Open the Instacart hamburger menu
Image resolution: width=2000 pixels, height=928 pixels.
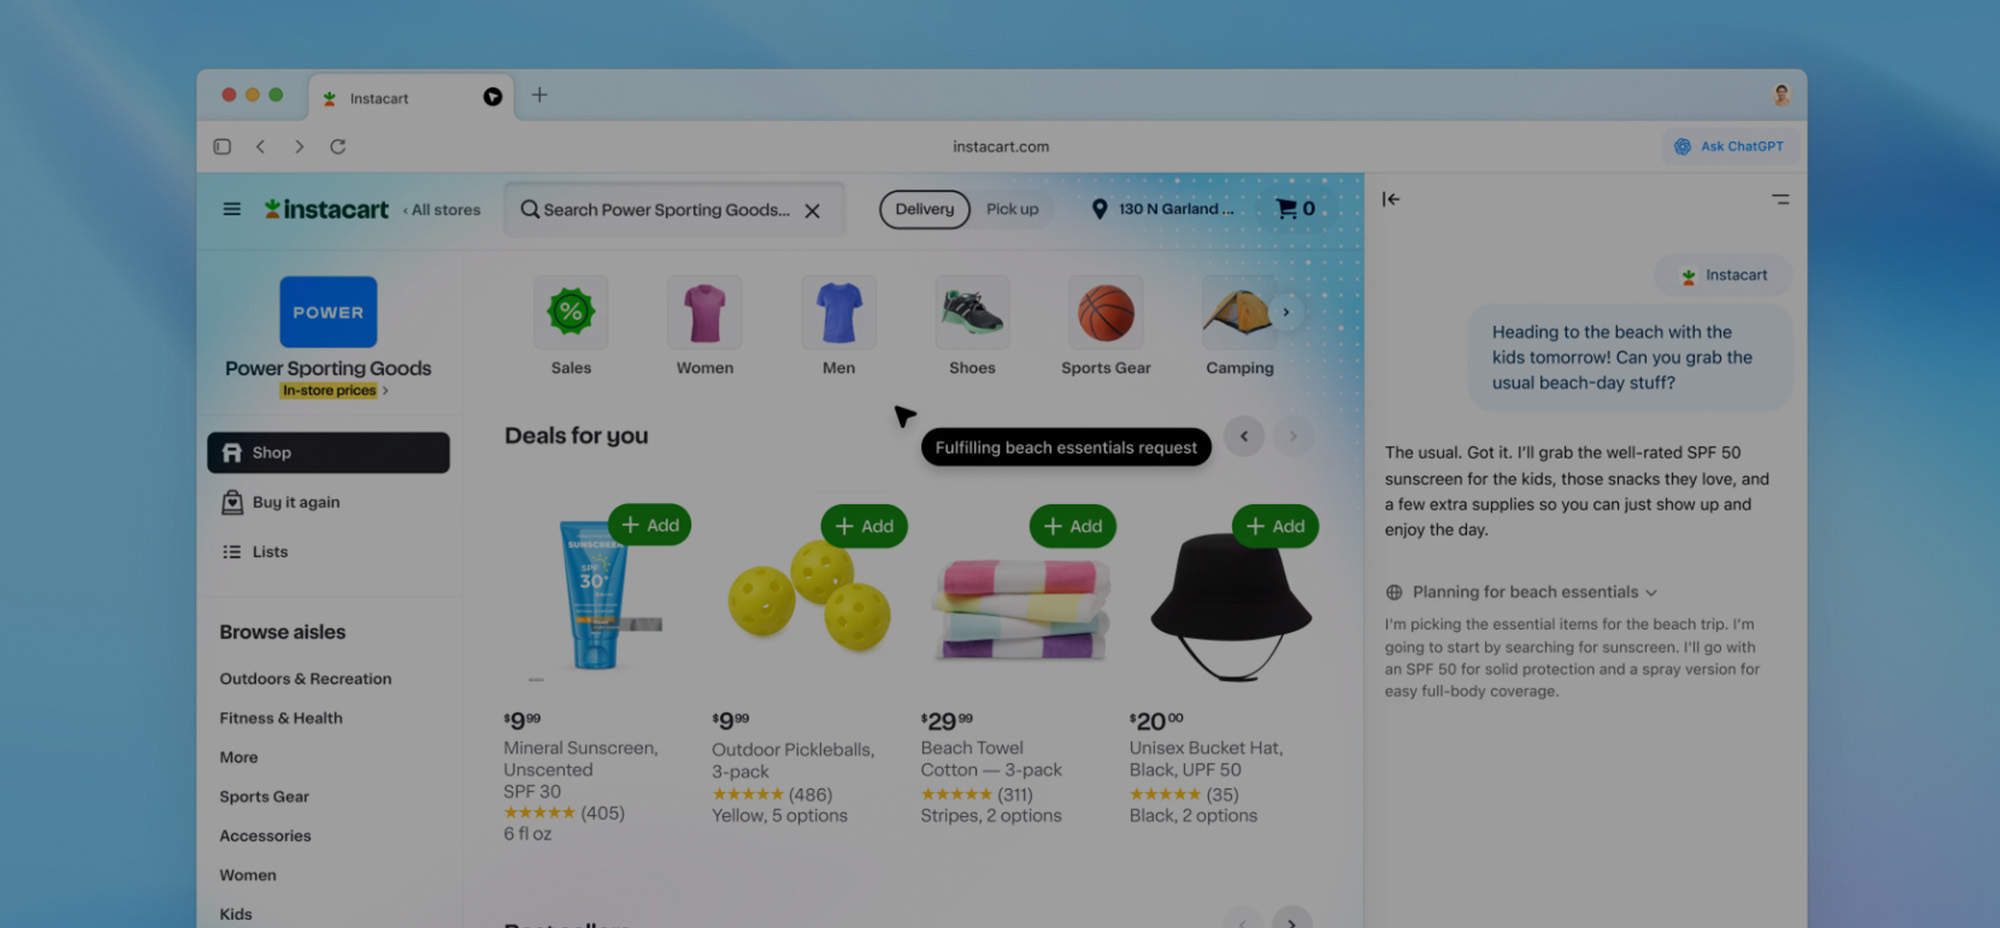point(231,209)
